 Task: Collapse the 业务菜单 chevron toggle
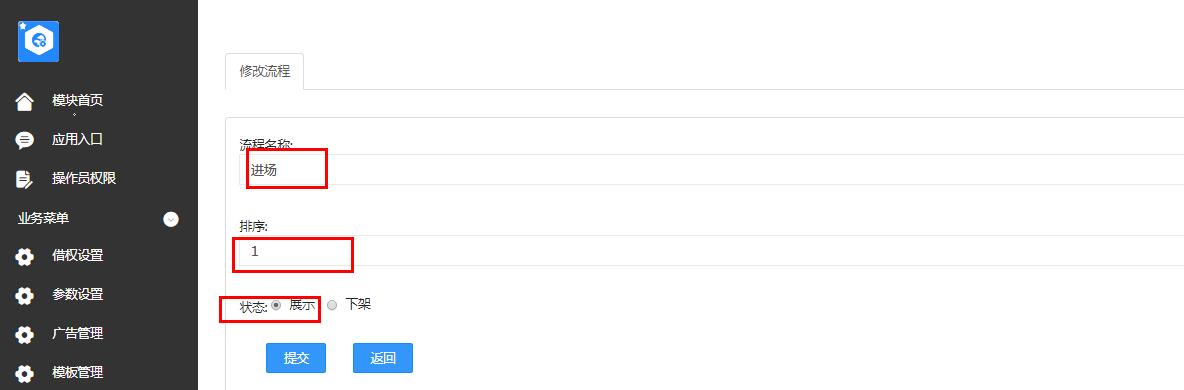(x=171, y=219)
